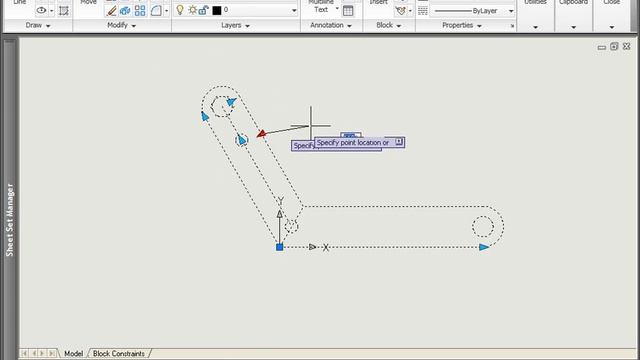Open the Fillet tool flyout arrow
640x360 pixels.
(x=166, y=11)
